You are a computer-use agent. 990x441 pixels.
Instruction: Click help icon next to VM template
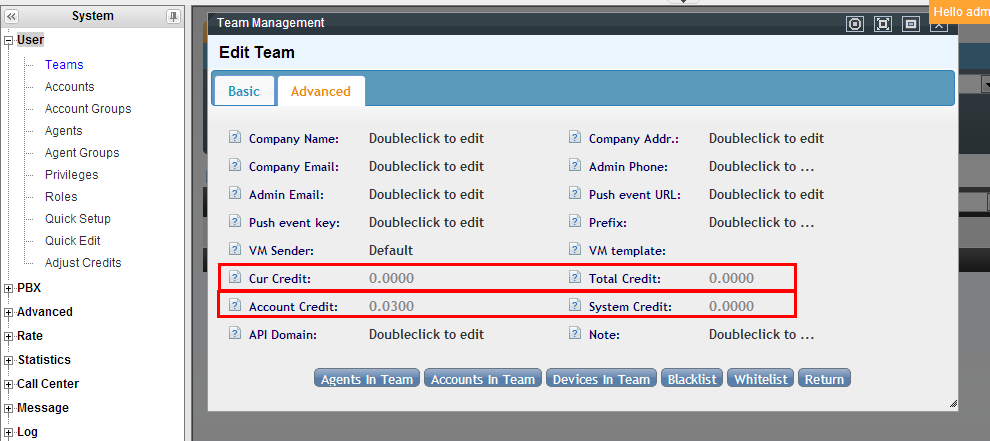(575, 250)
